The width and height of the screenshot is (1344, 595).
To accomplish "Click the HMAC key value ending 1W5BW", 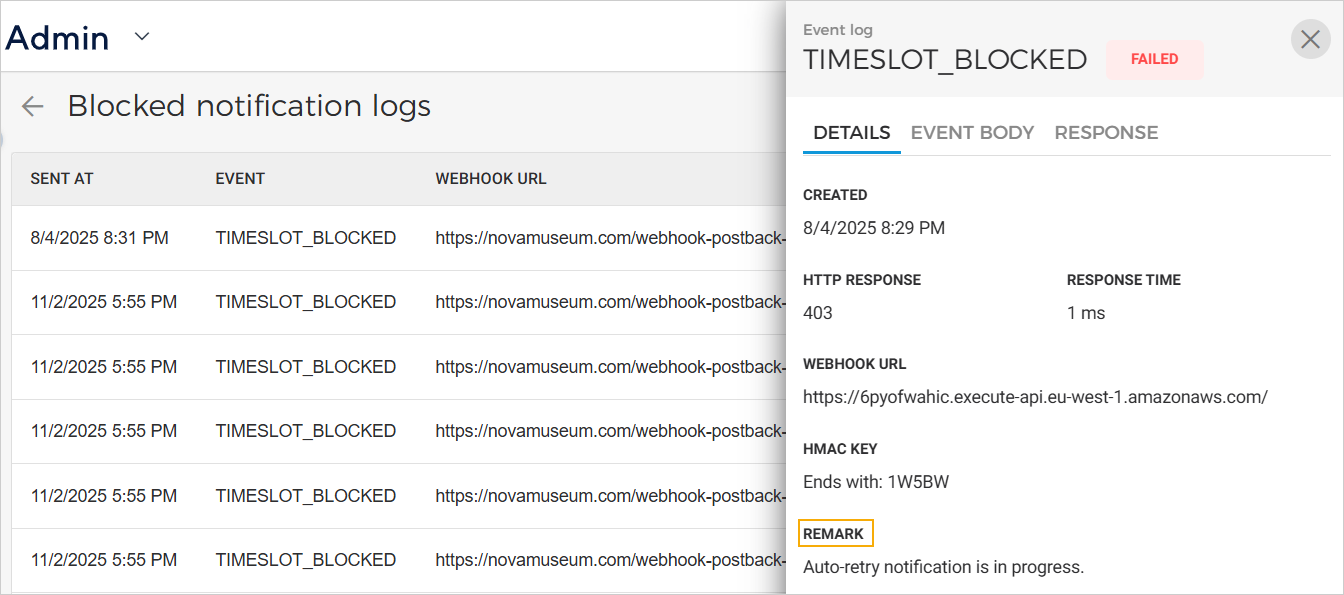I will tap(876, 482).
